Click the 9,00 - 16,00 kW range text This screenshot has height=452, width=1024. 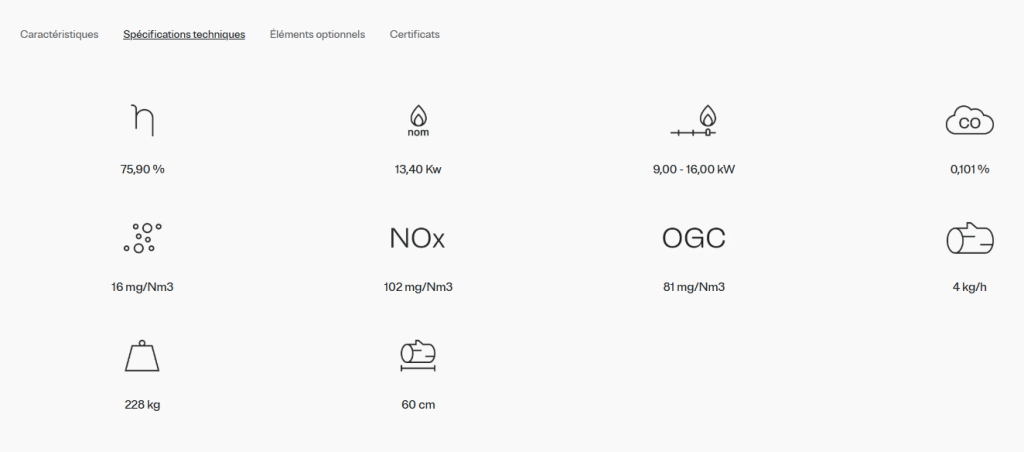694,170
